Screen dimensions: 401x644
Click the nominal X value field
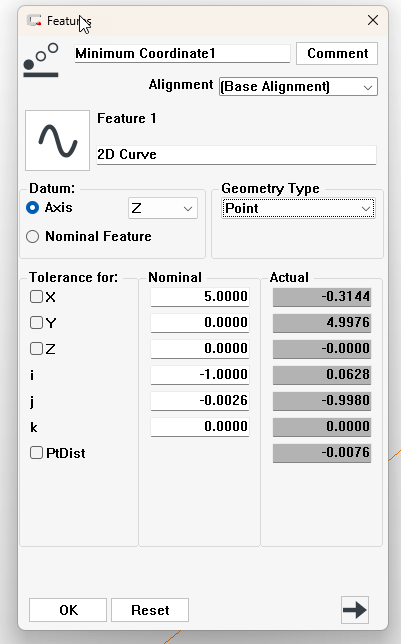[x=200, y=297]
